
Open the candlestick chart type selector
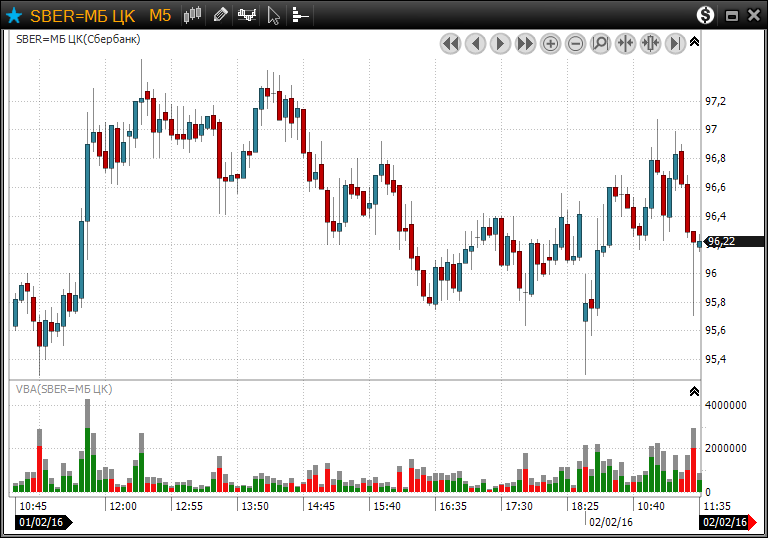tap(193, 15)
